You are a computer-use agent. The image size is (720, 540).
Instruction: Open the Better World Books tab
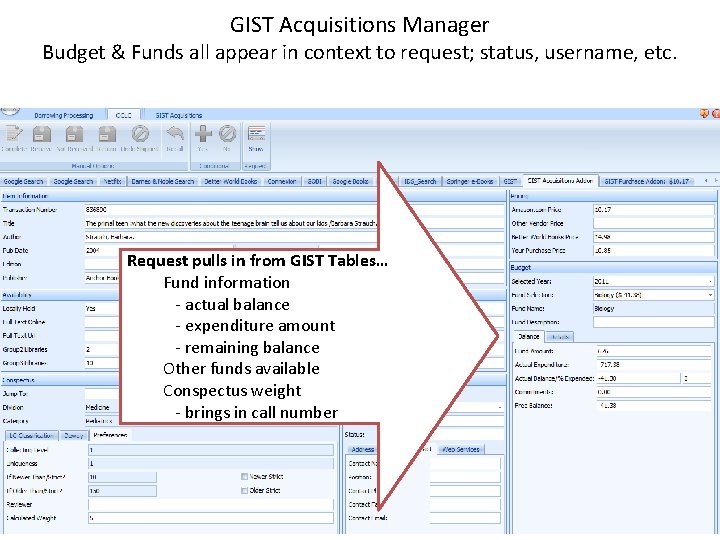(x=231, y=181)
